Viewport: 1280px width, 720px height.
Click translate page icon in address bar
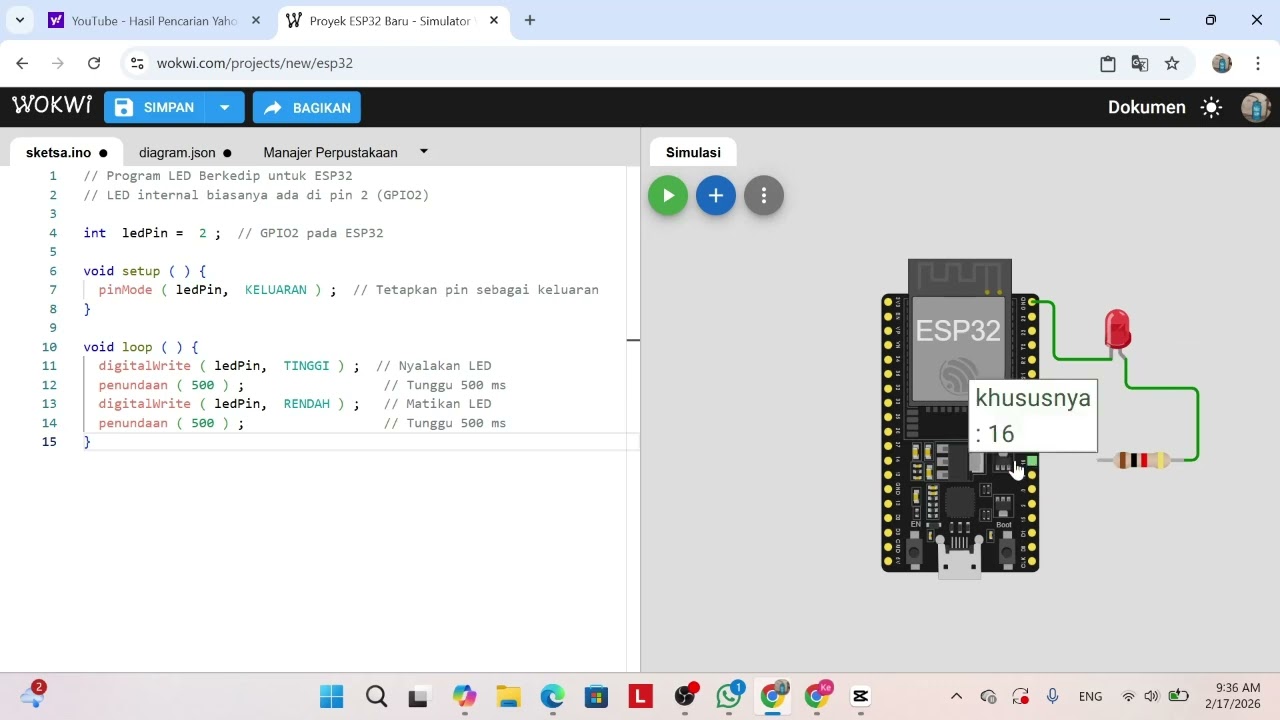pyautogui.click(x=1140, y=63)
